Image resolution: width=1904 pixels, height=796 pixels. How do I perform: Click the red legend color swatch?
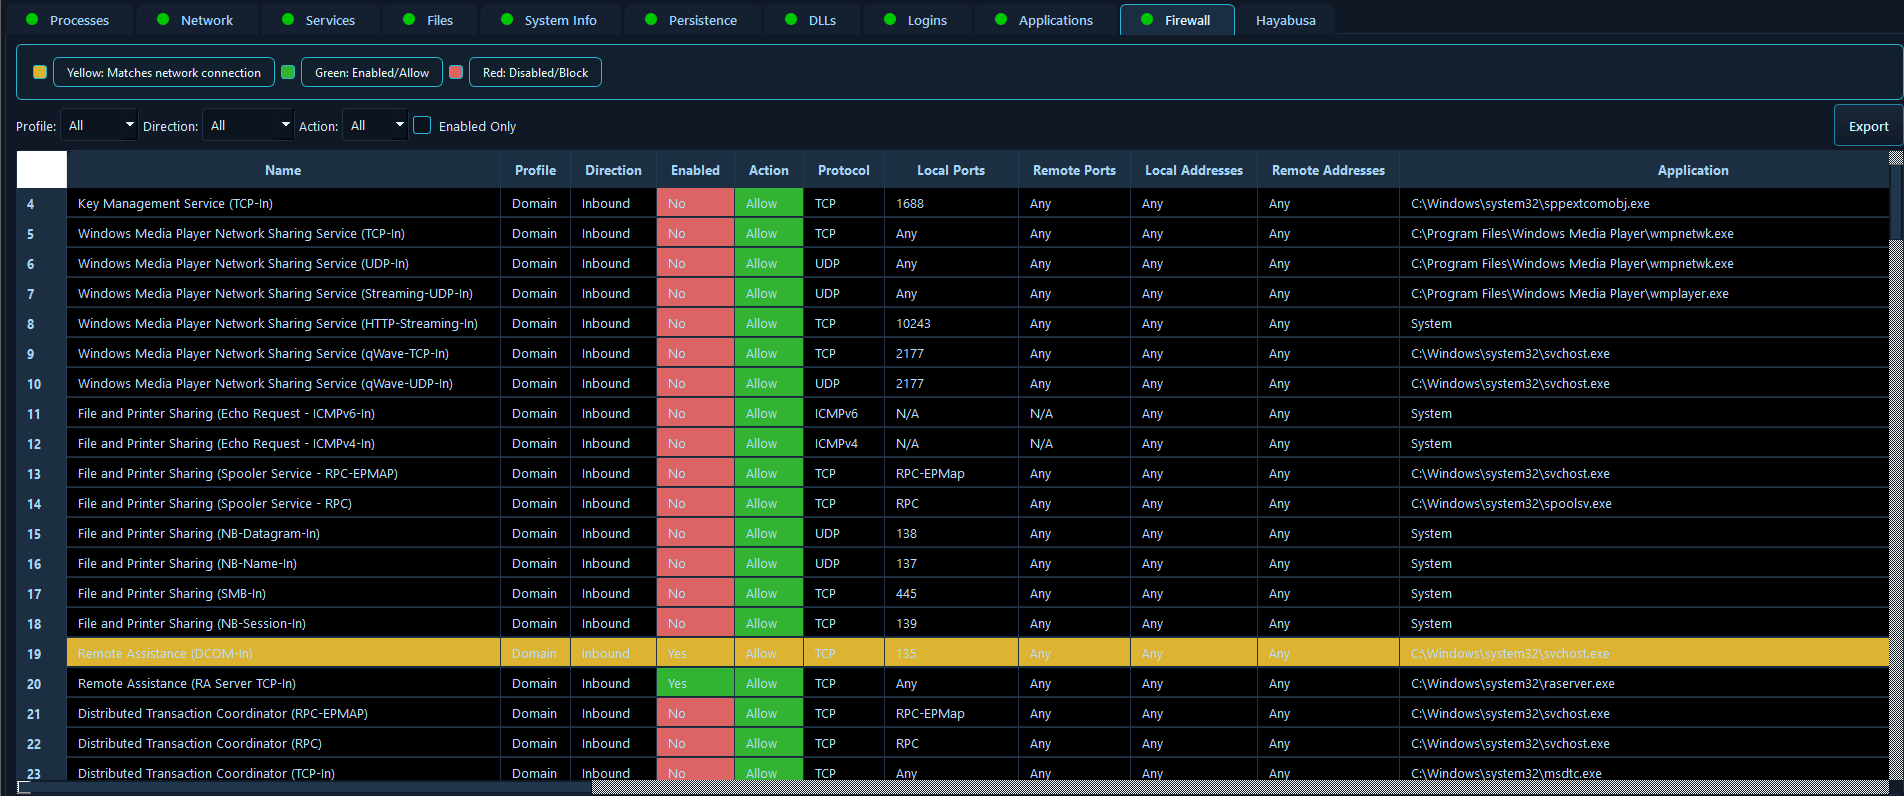(x=456, y=72)
